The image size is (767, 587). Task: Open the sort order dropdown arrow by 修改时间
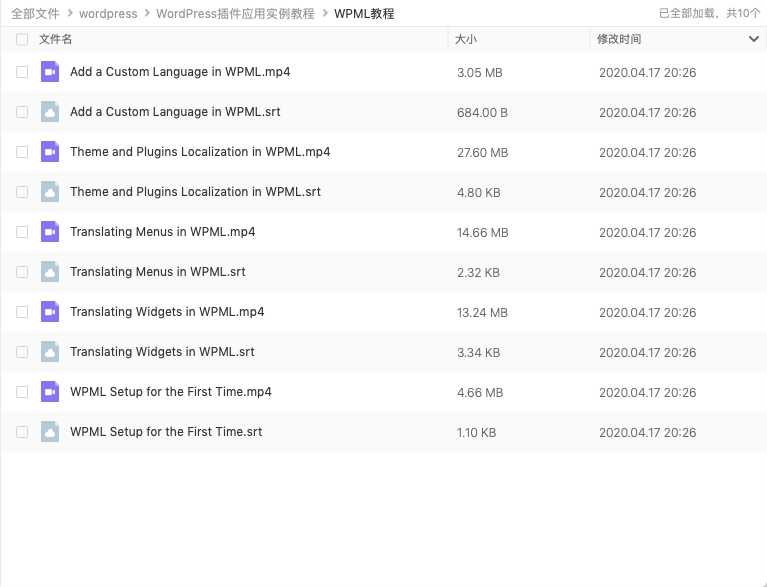[x=754, y=39]
